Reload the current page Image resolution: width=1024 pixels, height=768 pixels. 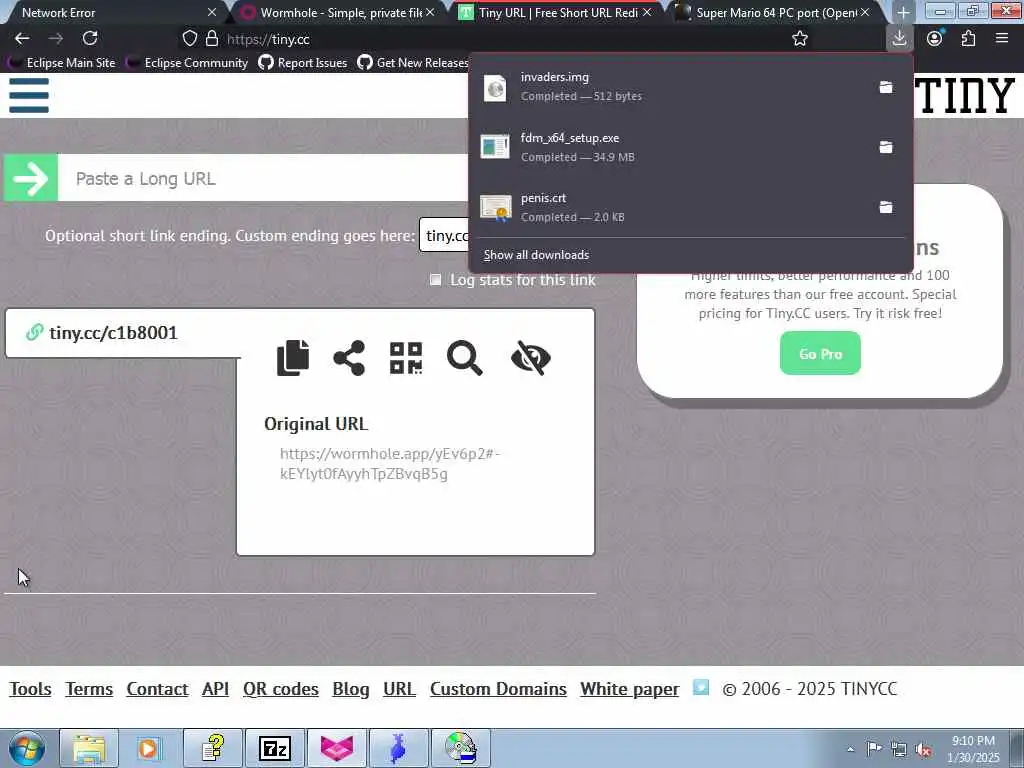[90, 39]
